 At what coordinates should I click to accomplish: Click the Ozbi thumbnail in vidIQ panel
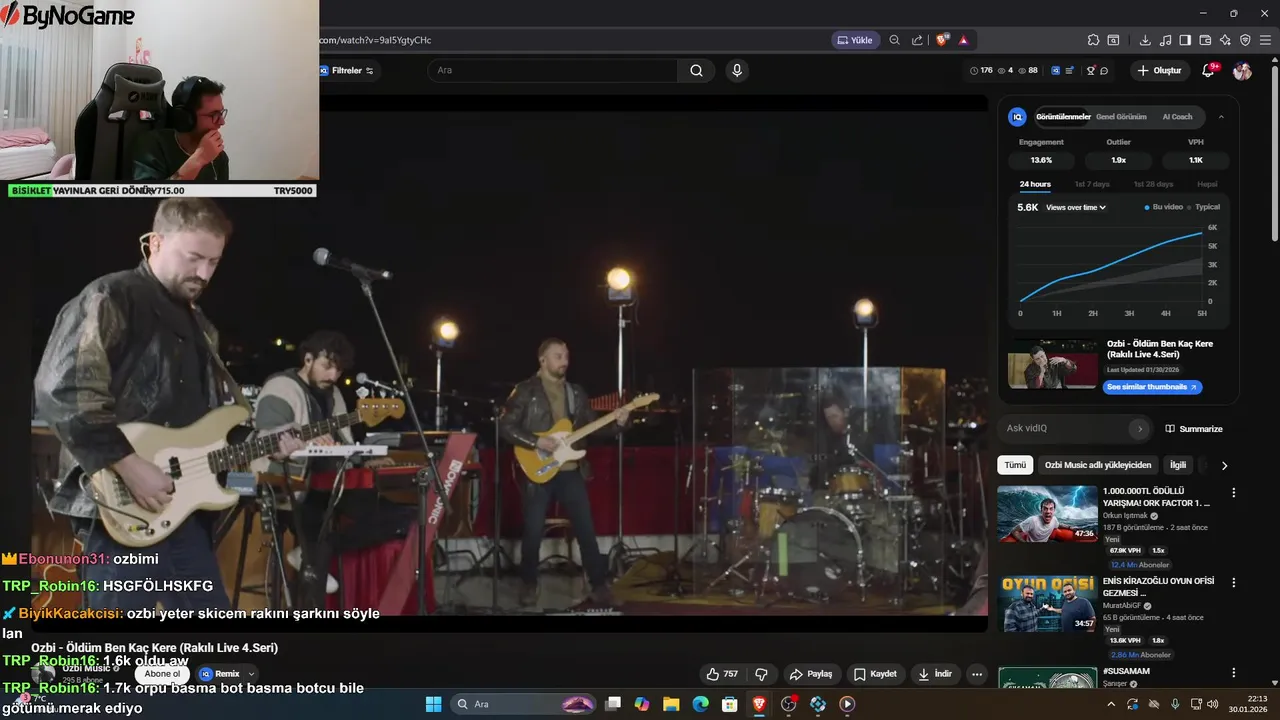pyautogui.click(x=1052, y=364)
